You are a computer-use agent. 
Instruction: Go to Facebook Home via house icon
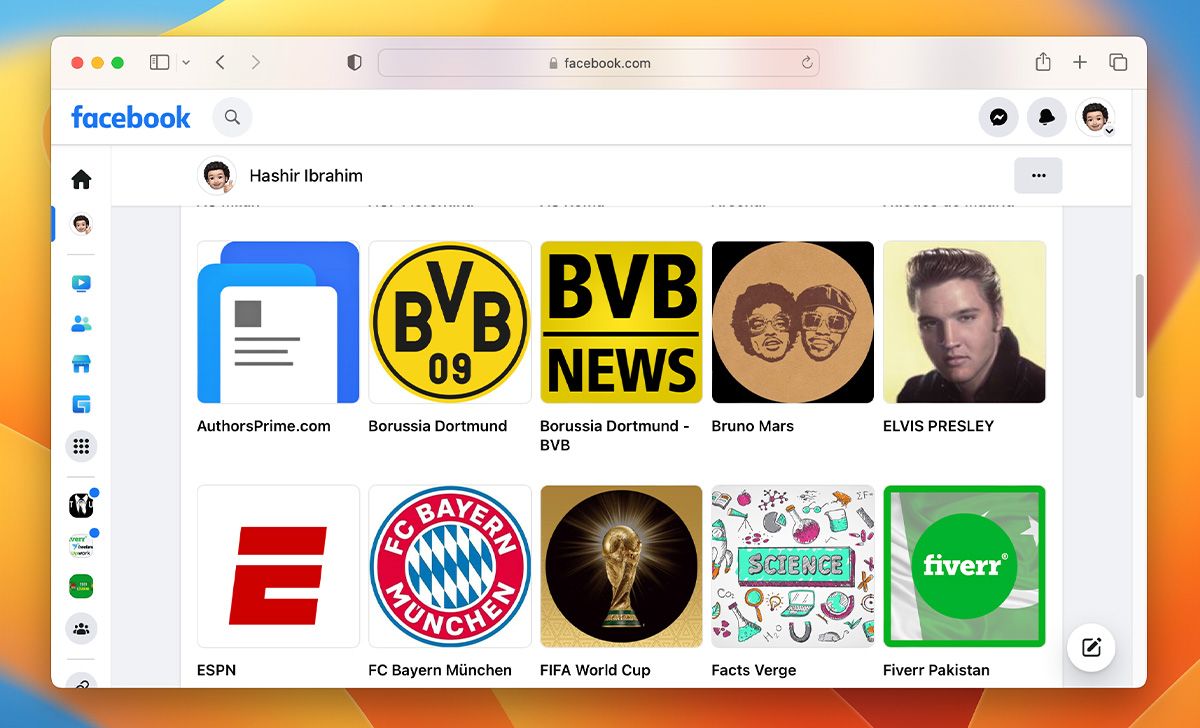pyautogui.click(x=81, y=179)
